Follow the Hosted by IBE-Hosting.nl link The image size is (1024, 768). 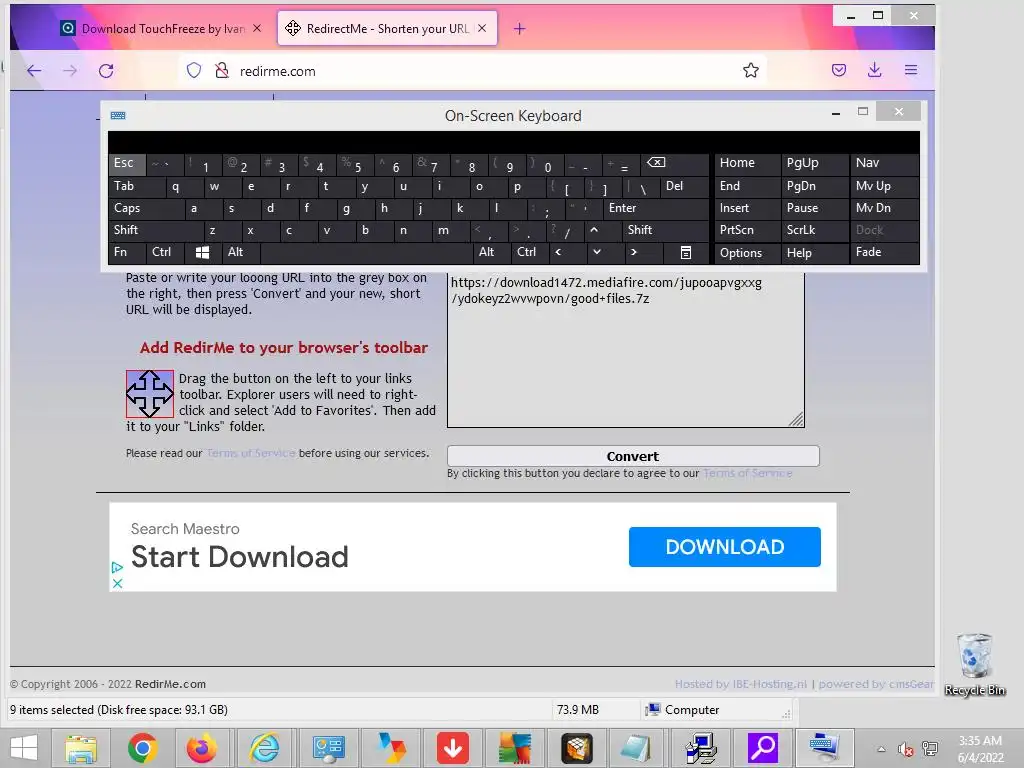click(741, 684)
